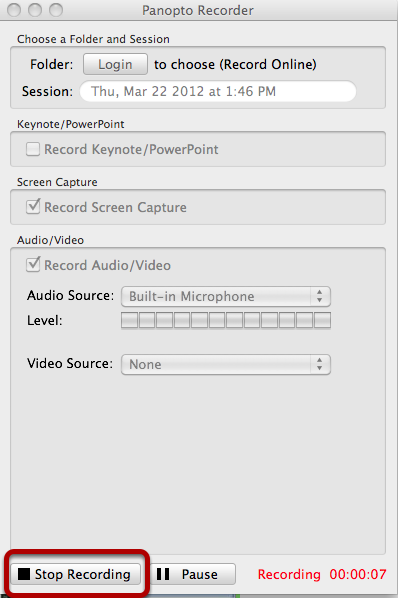Click the red Recording status text
Image resolution: width=398 pixels, height=598 pixels.
(289, 574)
